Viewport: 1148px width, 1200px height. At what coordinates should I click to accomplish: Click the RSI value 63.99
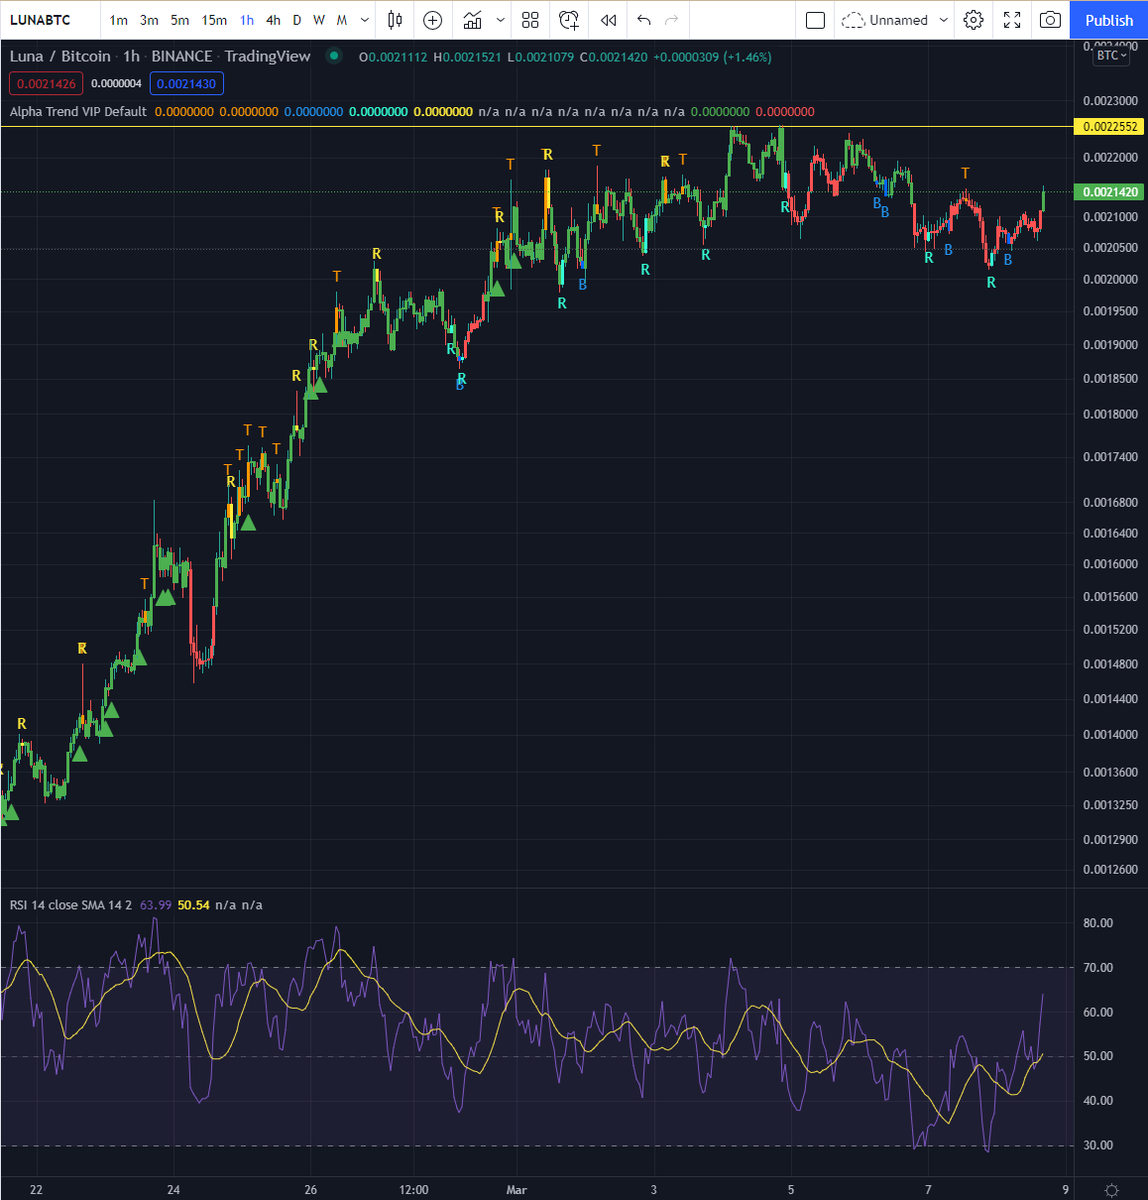pyautogui.click(x=155, y=905)
